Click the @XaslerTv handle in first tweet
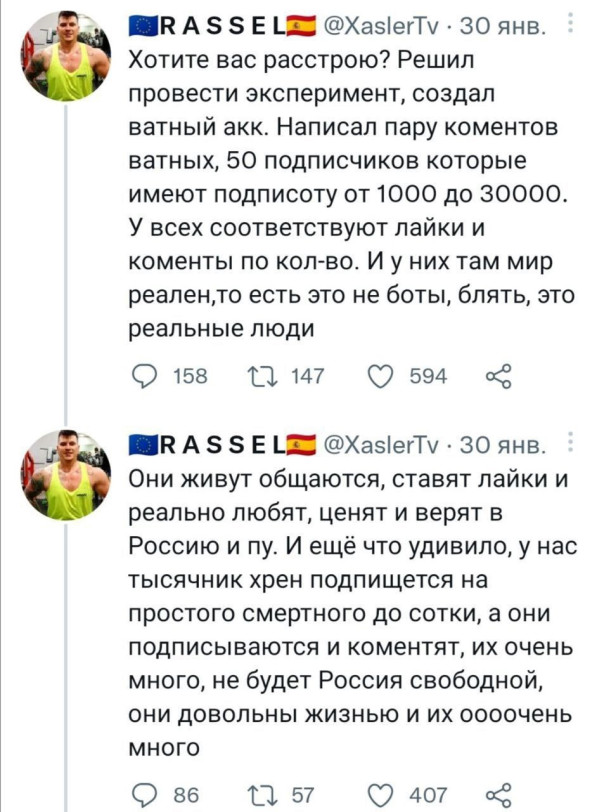Viewport: 604px width, 812px height. (380, 25)
